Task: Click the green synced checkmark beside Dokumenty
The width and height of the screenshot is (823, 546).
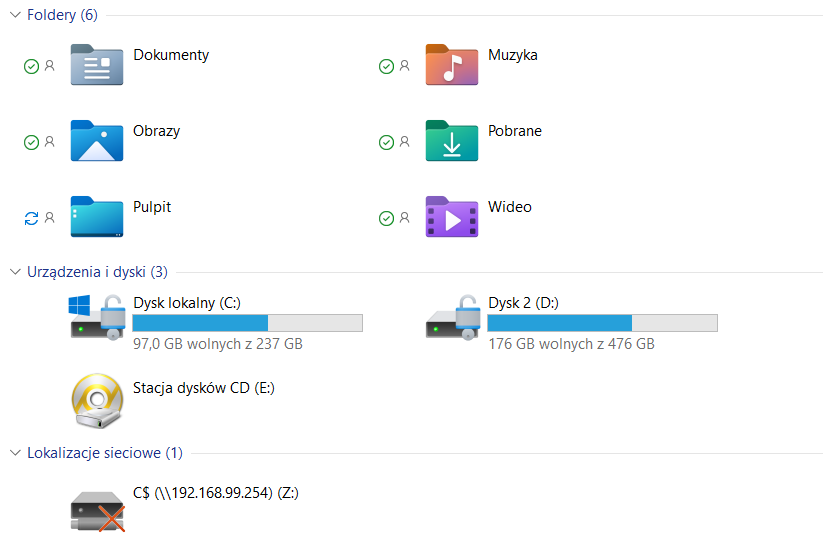Action: 31,67
